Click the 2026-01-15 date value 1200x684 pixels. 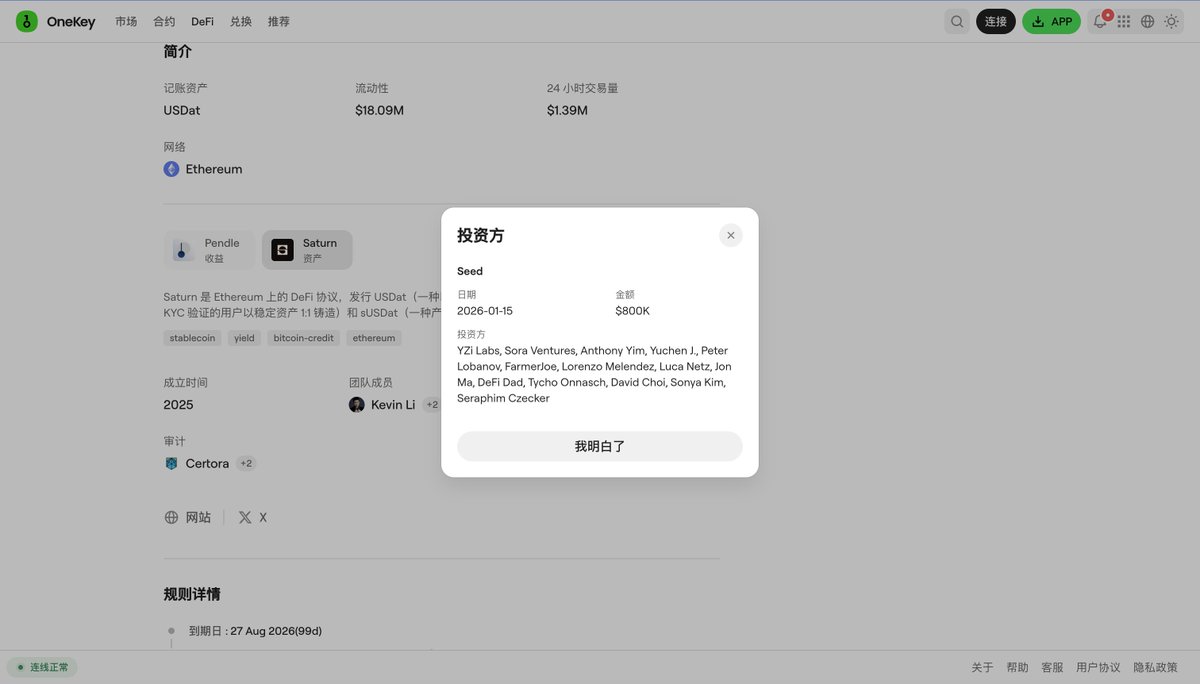pos(485,311)
